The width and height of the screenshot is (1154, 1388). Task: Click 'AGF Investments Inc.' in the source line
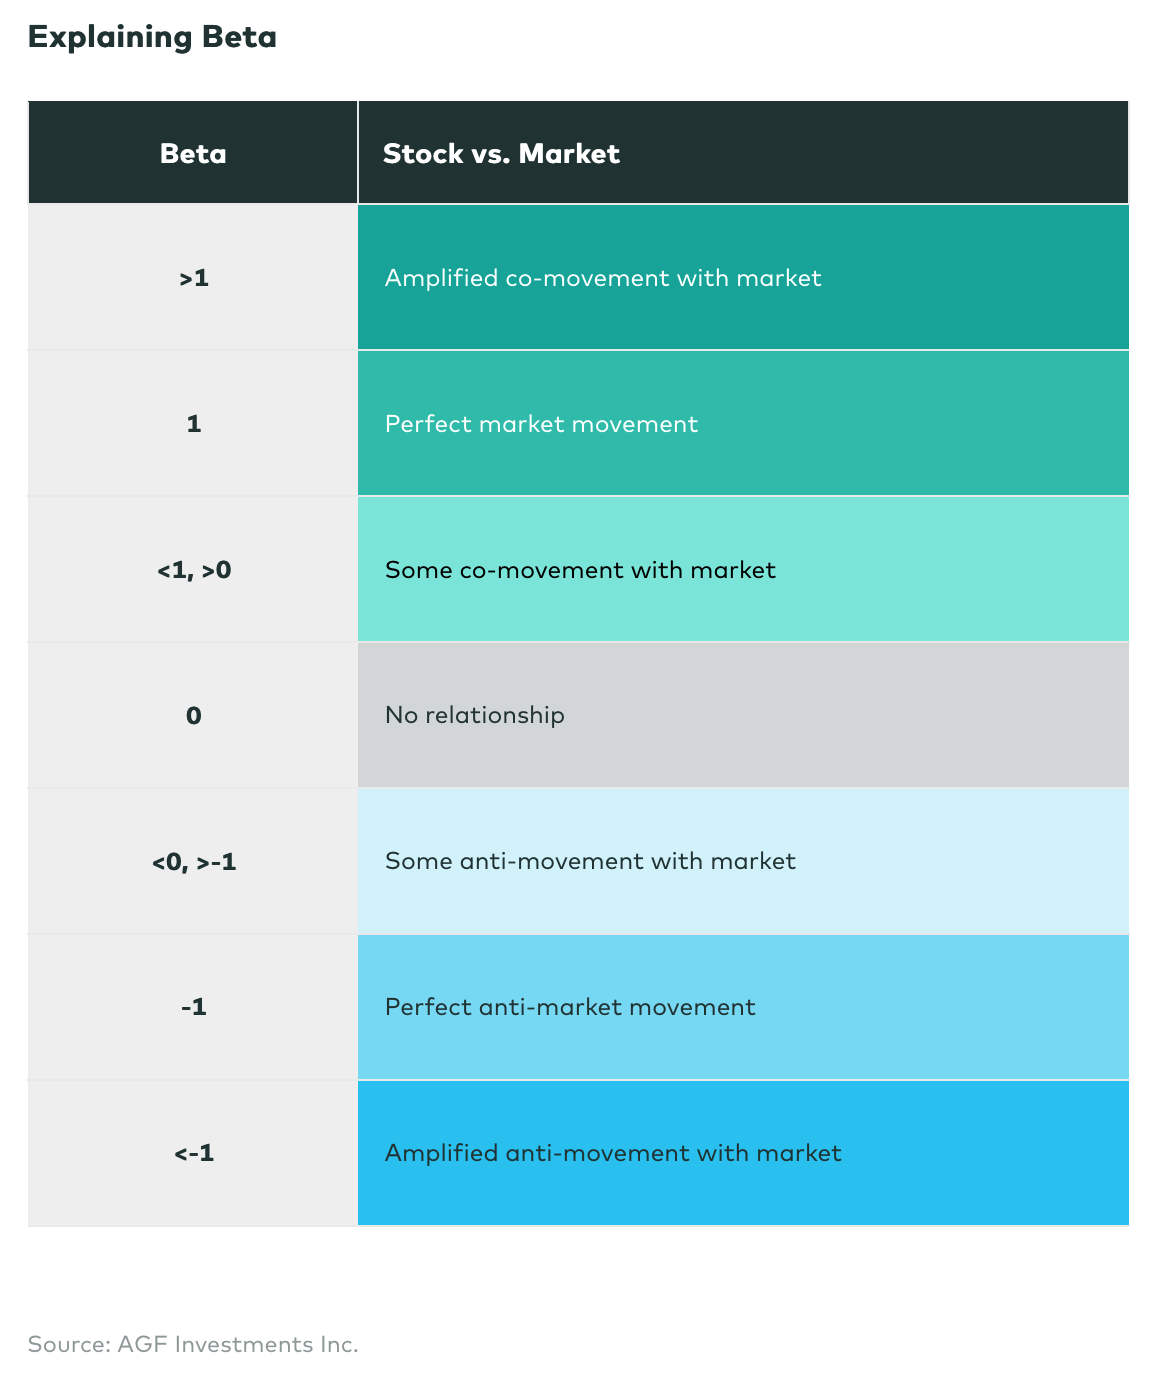click(238, 1345)
